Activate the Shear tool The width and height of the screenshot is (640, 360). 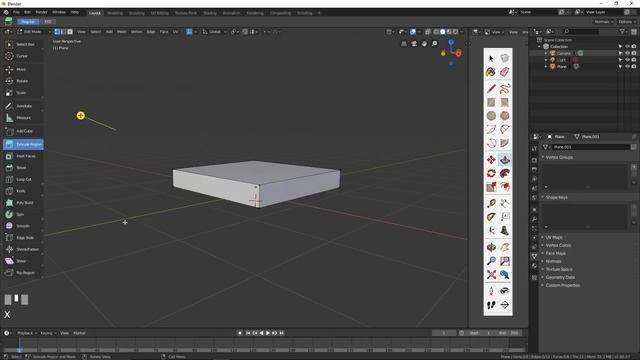pos(23,261)
